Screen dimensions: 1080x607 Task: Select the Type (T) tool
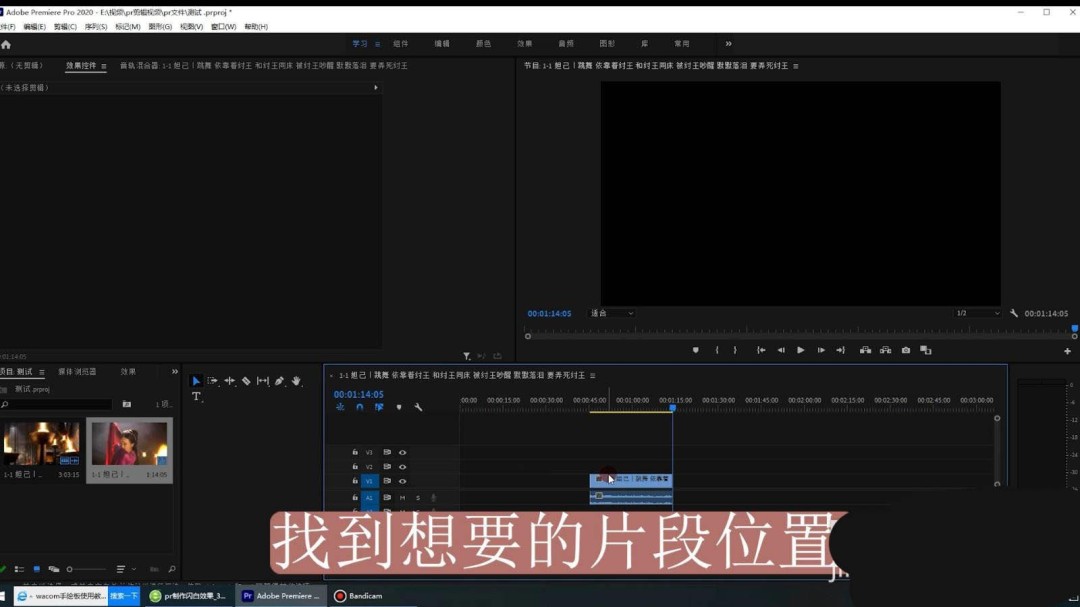pos(196,397)
